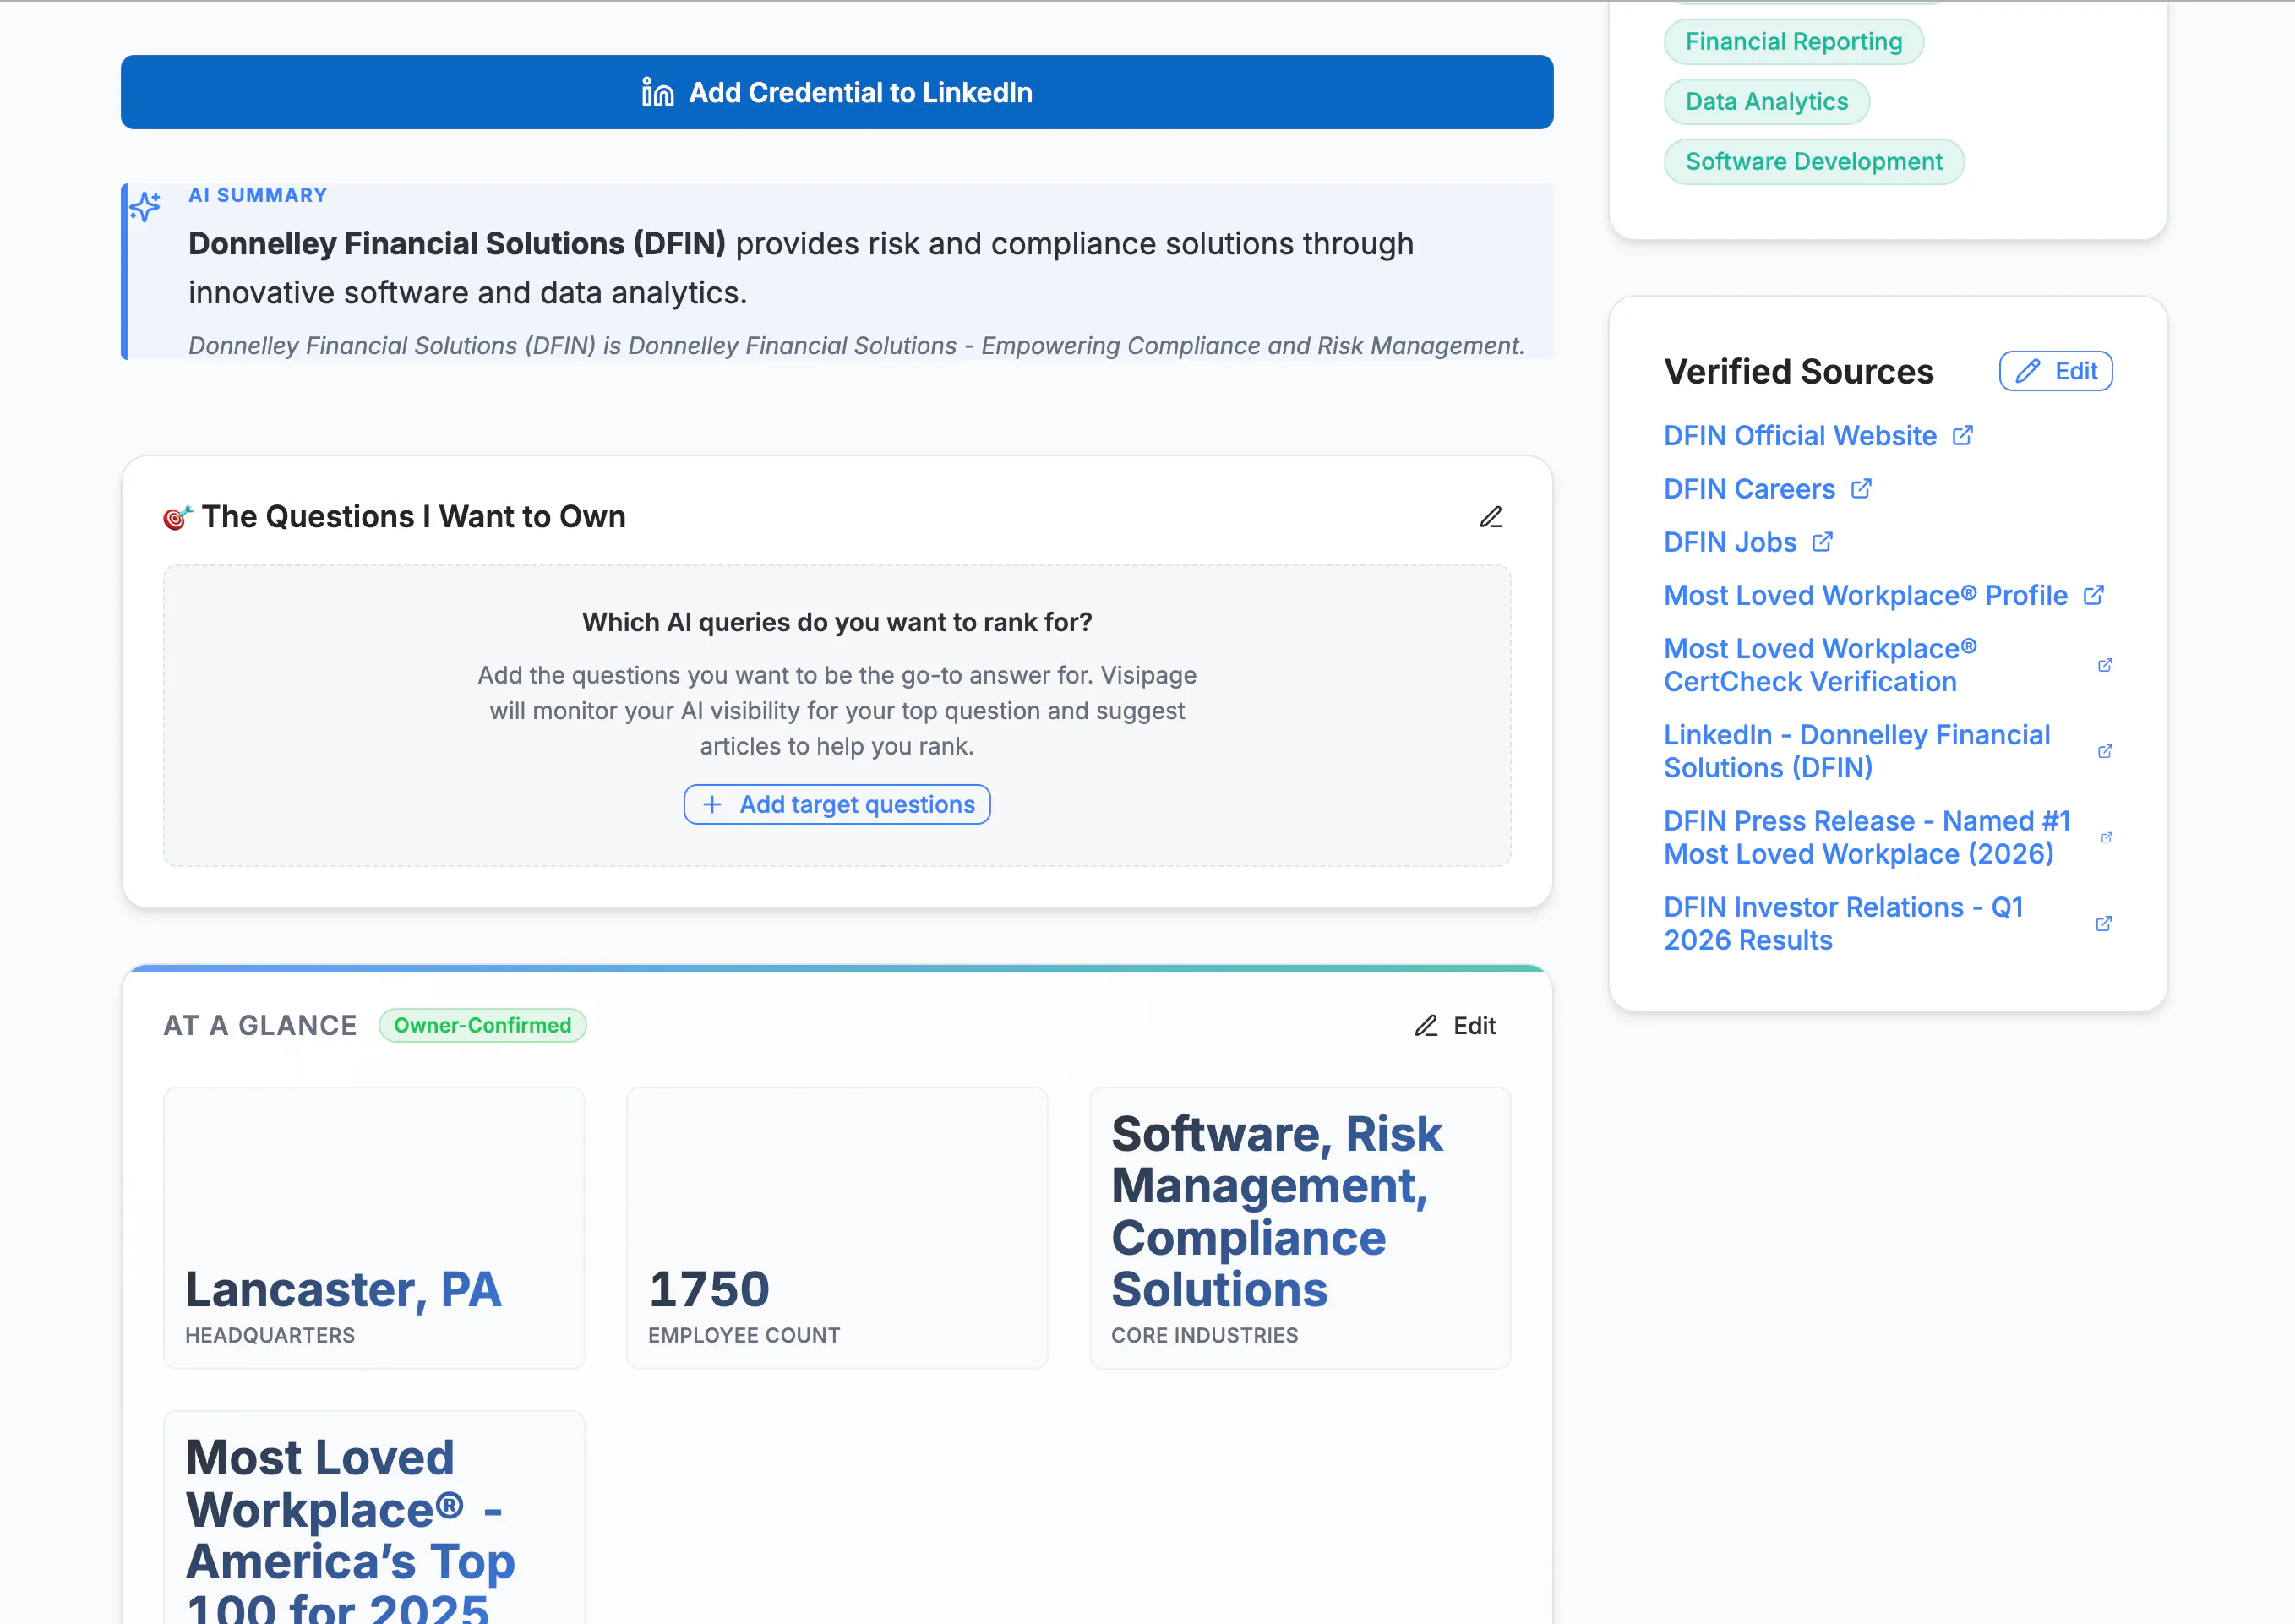
Task: Click the 1750 employee count card
Action: 837,1228
